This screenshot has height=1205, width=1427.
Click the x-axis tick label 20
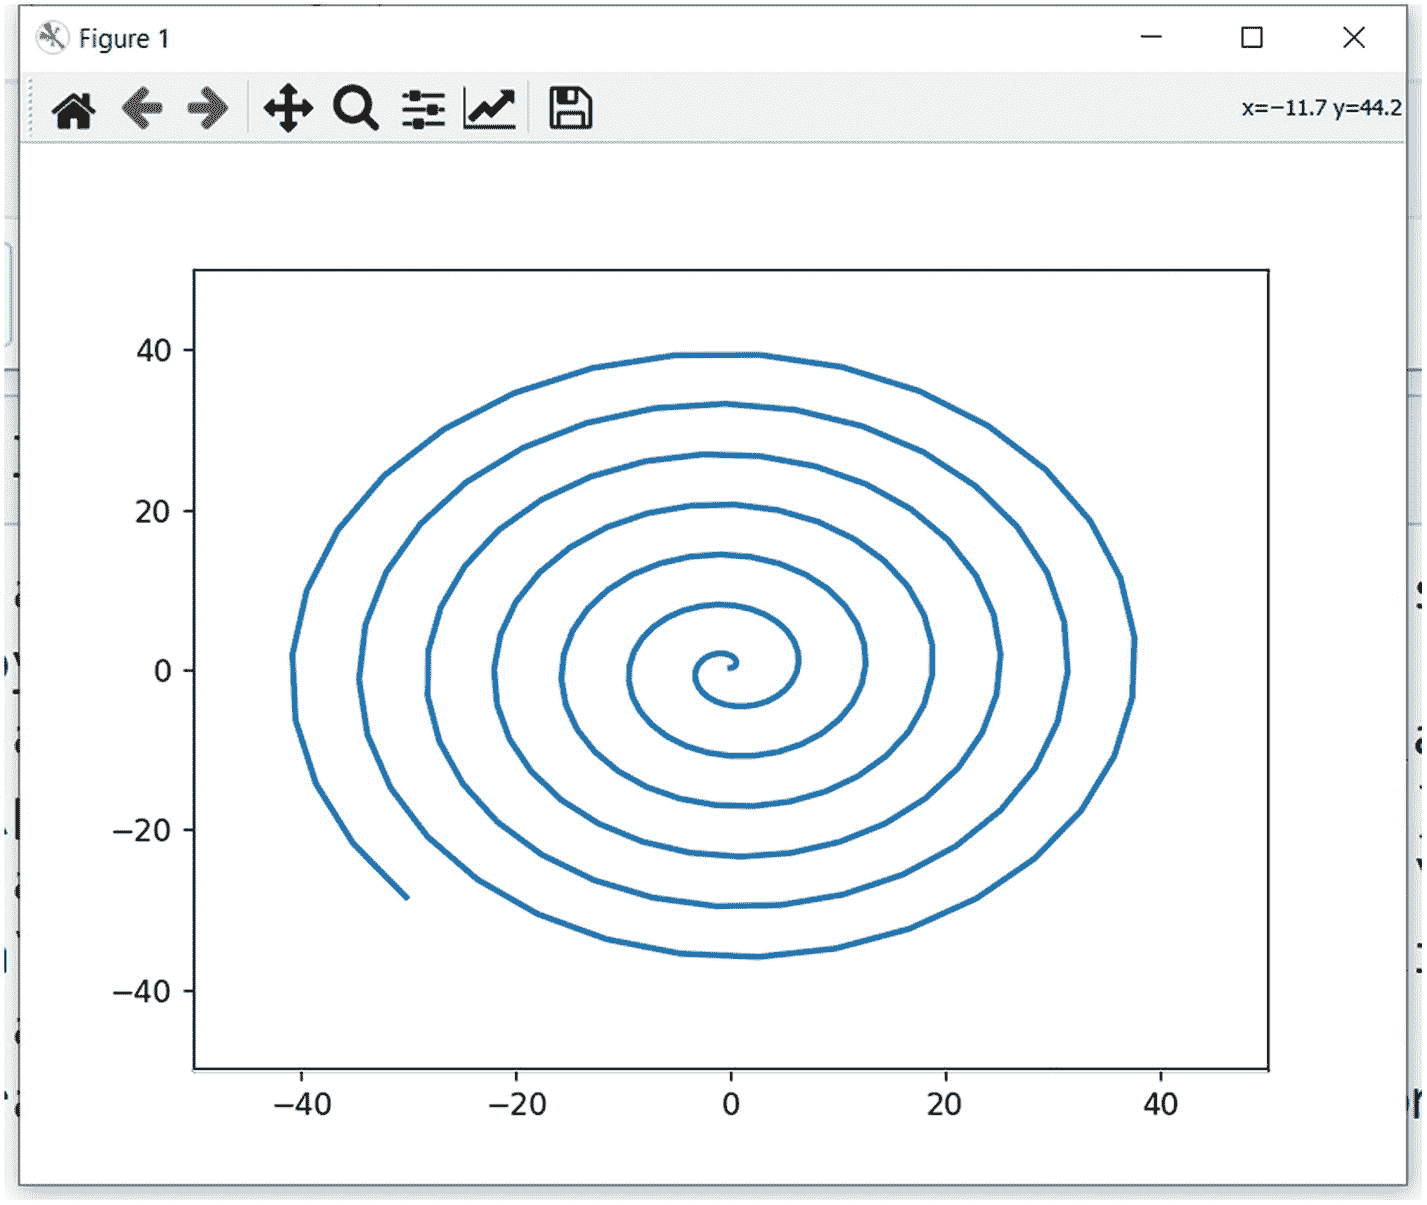[945, 1104]
